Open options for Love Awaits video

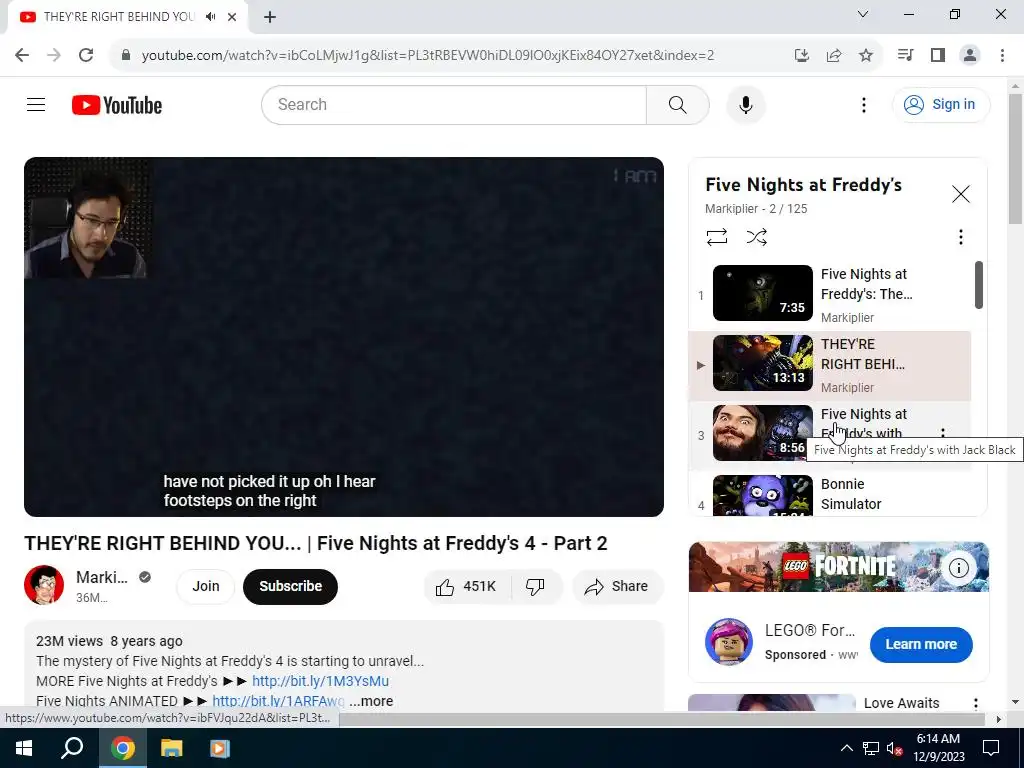pyautogui.click(x=975, y=703)
